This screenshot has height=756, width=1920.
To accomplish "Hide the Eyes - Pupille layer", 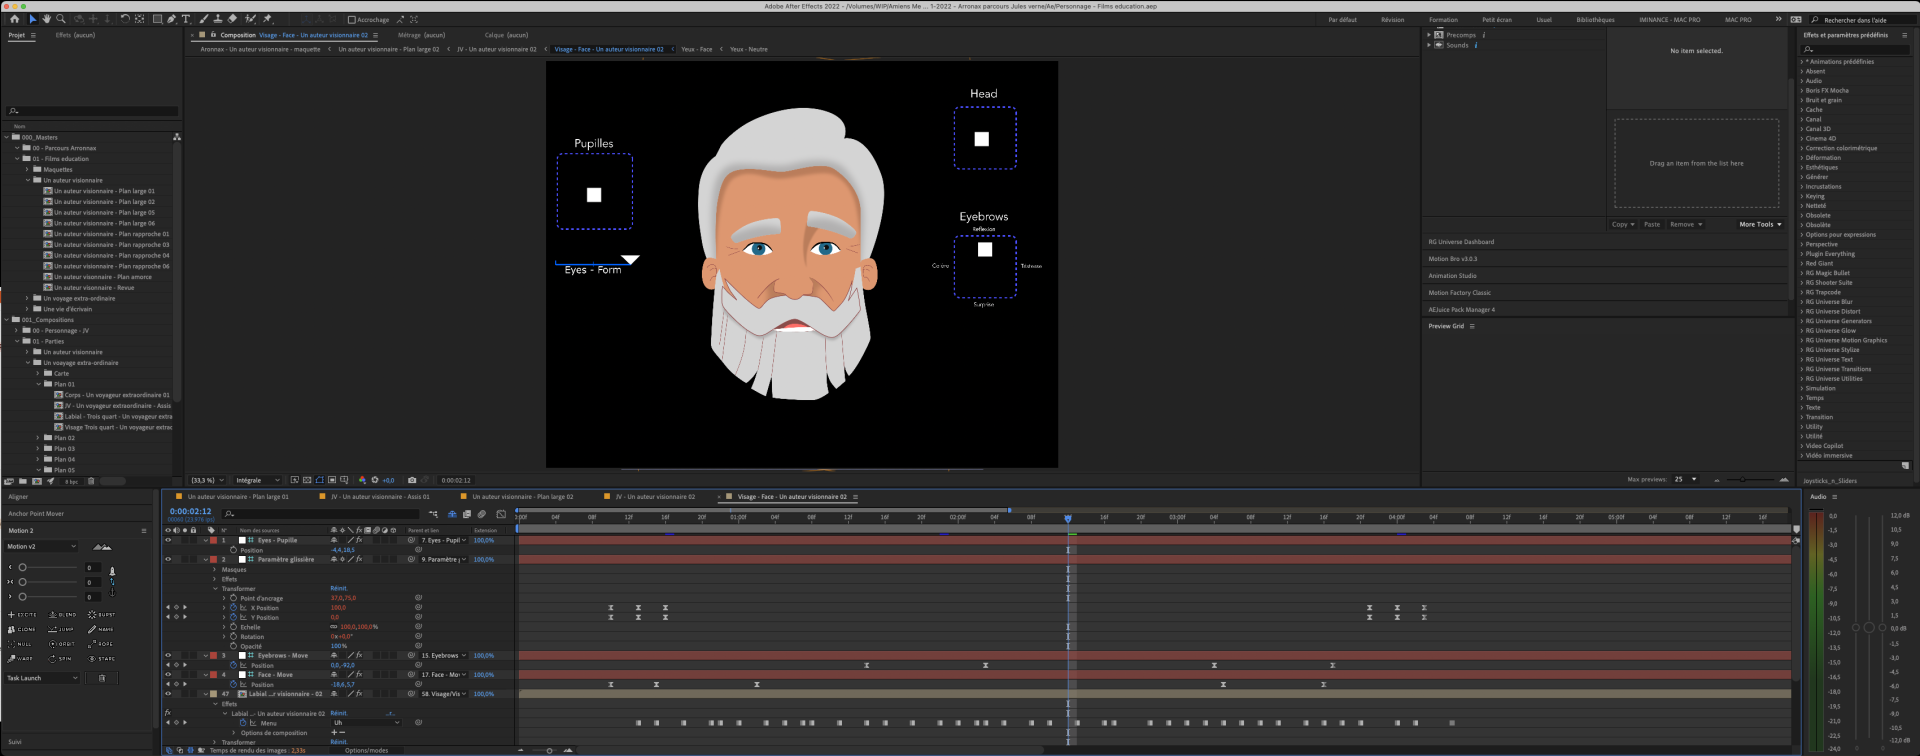I will tap(168, 540).
